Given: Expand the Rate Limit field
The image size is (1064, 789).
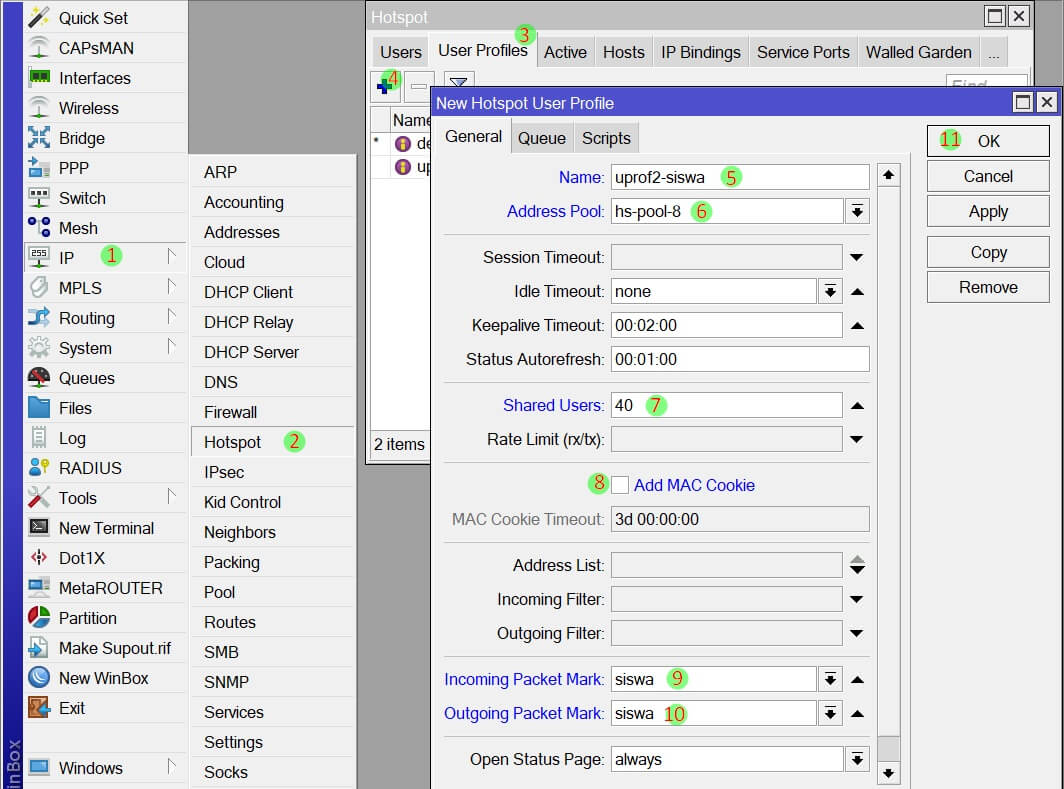Looking at the screenshot, I should point(857,439).
